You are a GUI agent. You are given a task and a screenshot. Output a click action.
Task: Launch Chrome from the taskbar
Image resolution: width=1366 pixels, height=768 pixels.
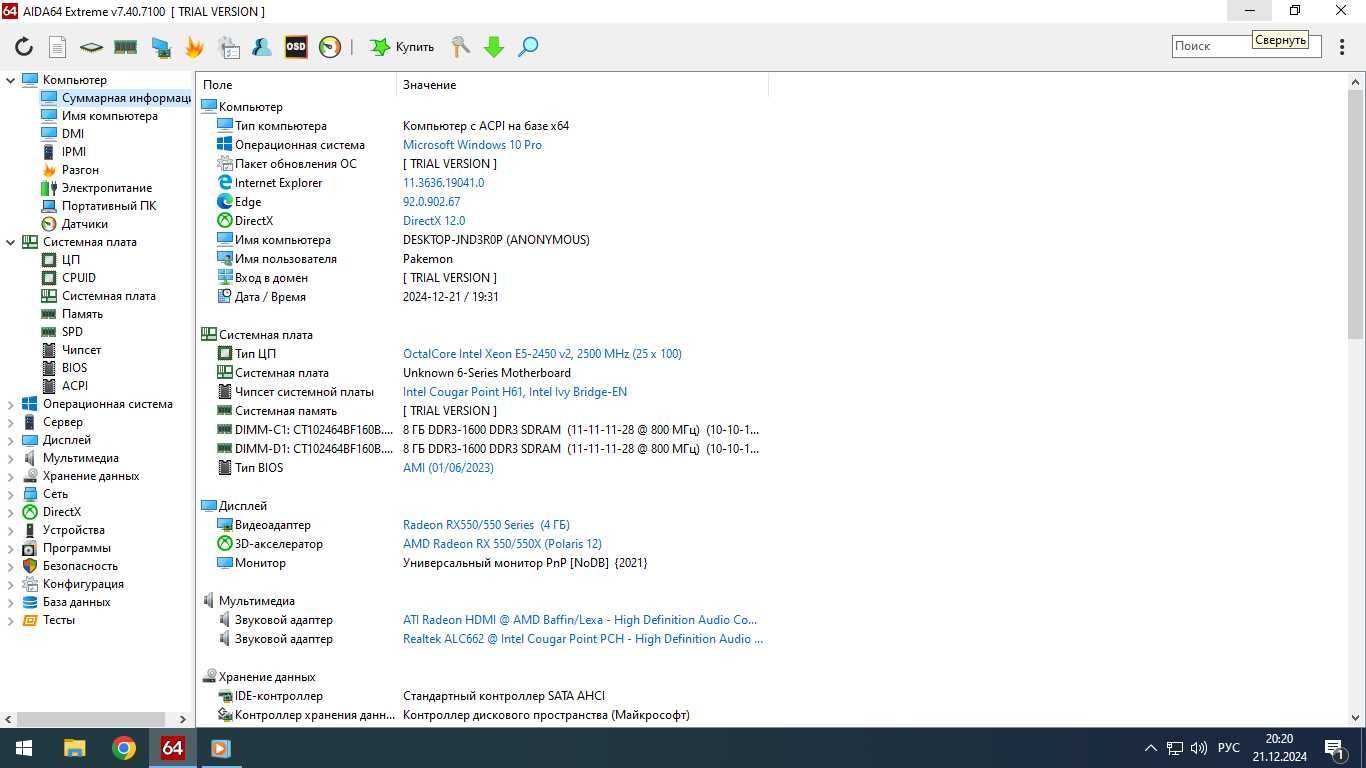[124, 748]
